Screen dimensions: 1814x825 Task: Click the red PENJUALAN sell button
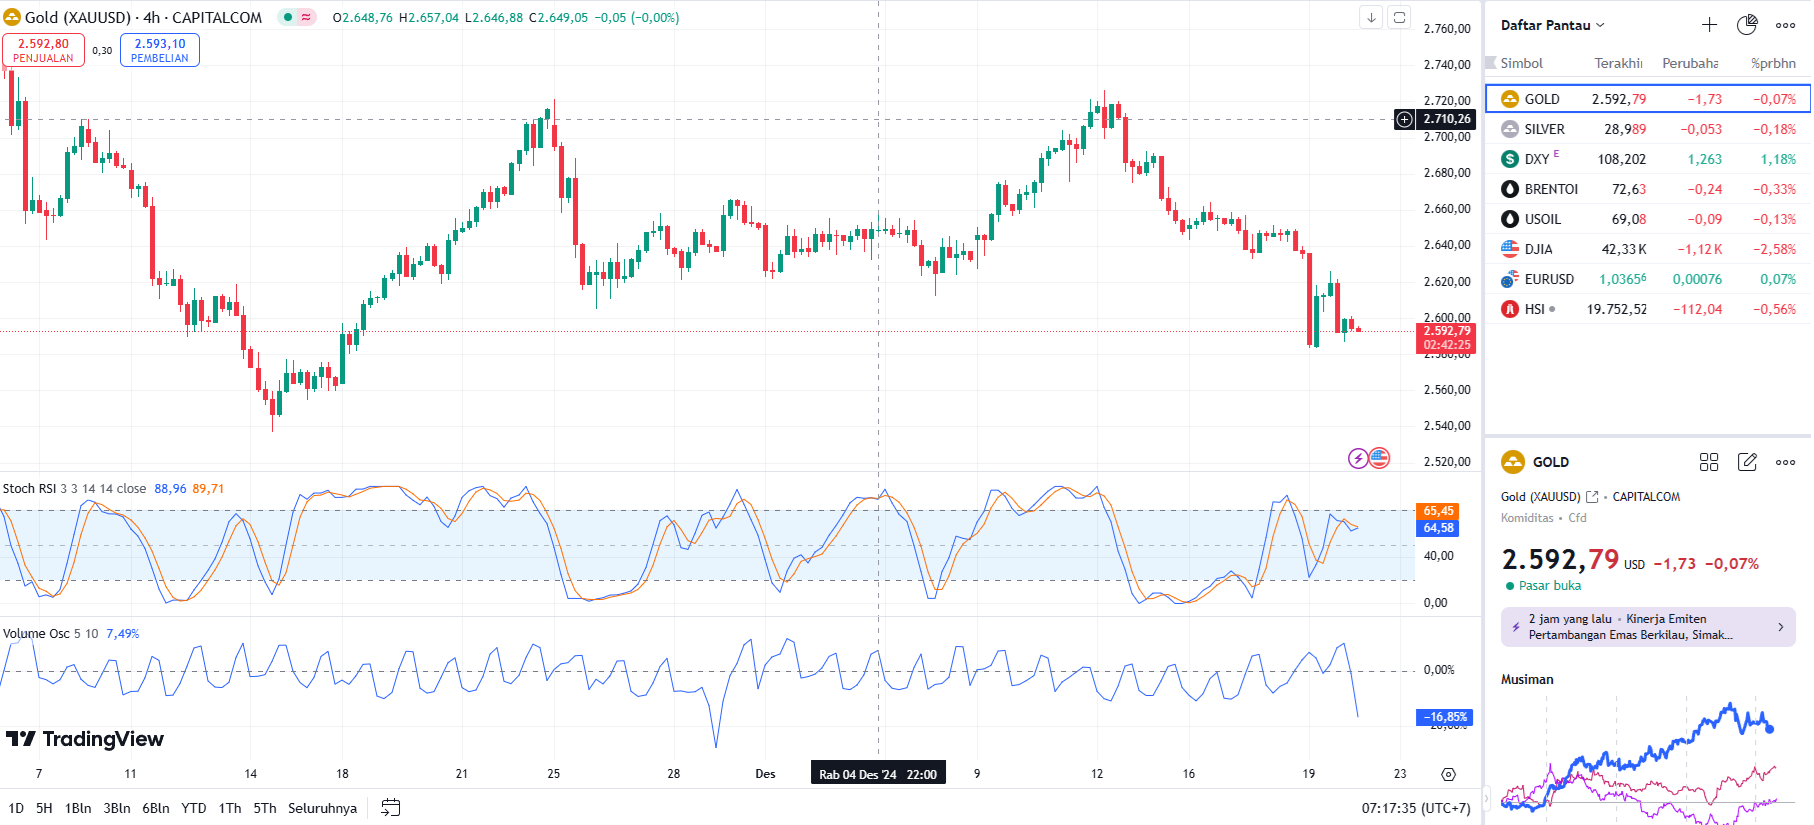pyautogui.click(x=43, y=50)
